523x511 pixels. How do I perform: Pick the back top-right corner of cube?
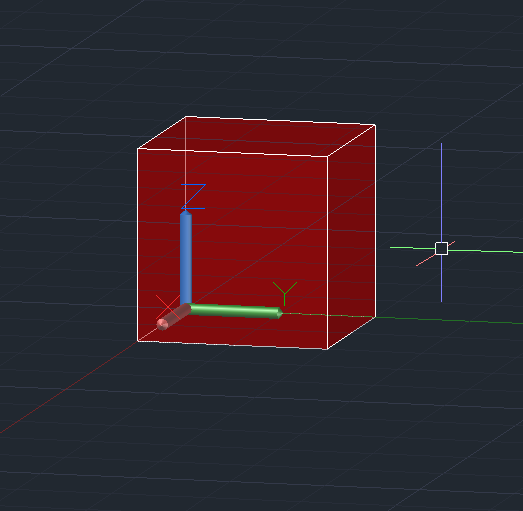pyautogui.click(x=376, y=125)
